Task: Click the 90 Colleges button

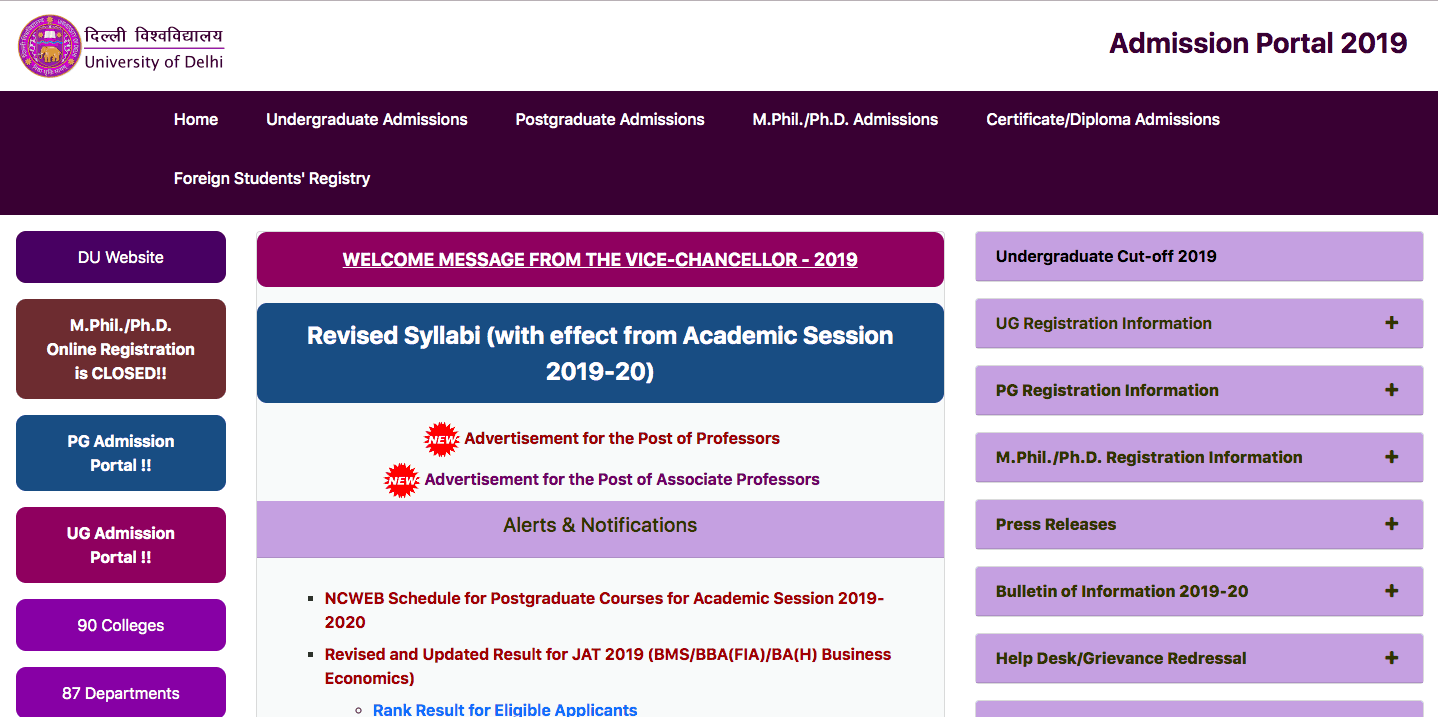Action: (121, 625)
